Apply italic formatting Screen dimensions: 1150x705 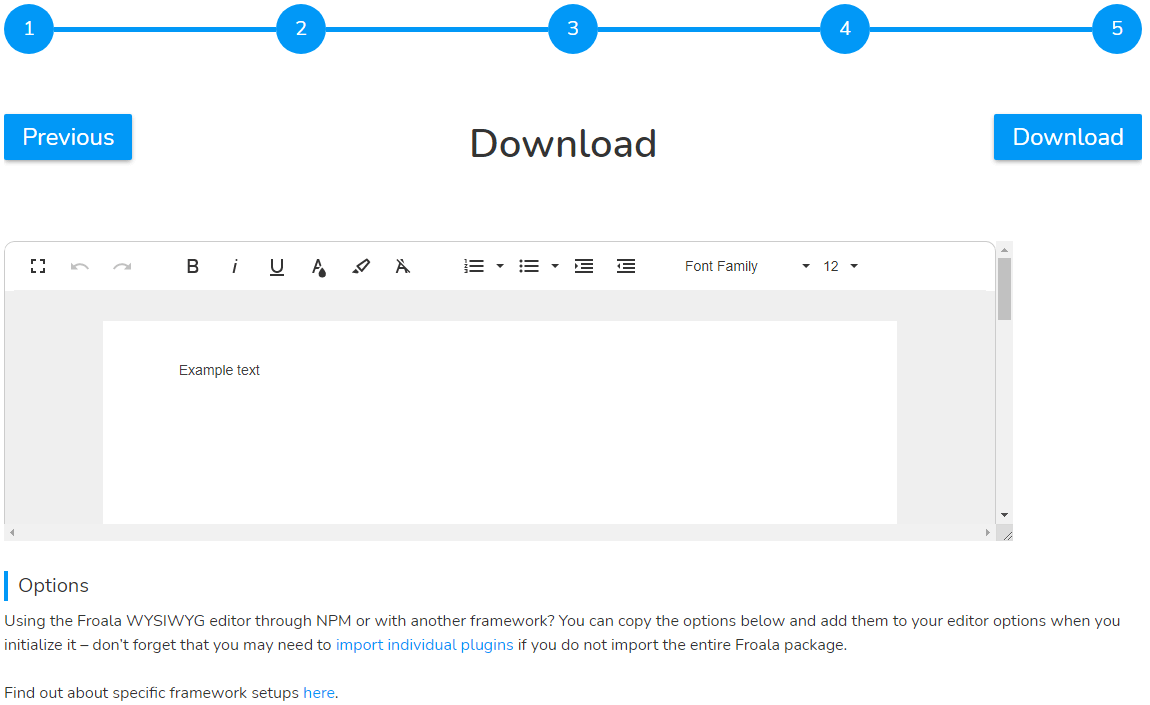[x=234, y=266]
